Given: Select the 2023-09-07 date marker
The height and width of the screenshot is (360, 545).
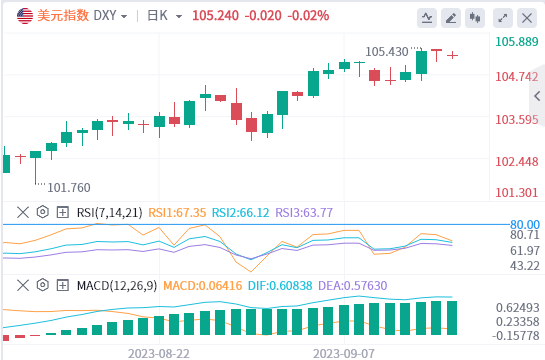Looking at the screenshot, I should (x=344, y=354).
